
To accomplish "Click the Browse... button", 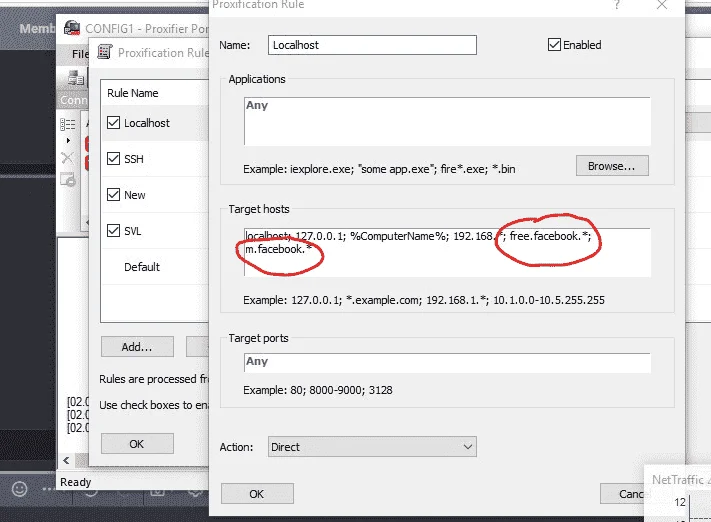I will (x=612, y=166).
